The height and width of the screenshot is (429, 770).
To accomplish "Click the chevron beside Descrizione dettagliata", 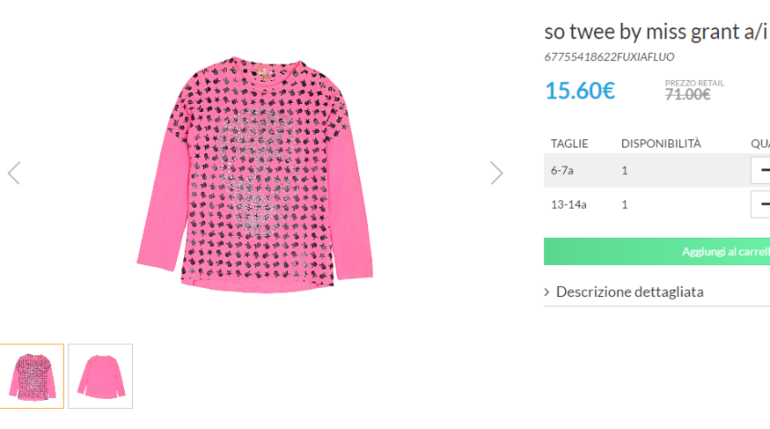I will click(547, 292).
